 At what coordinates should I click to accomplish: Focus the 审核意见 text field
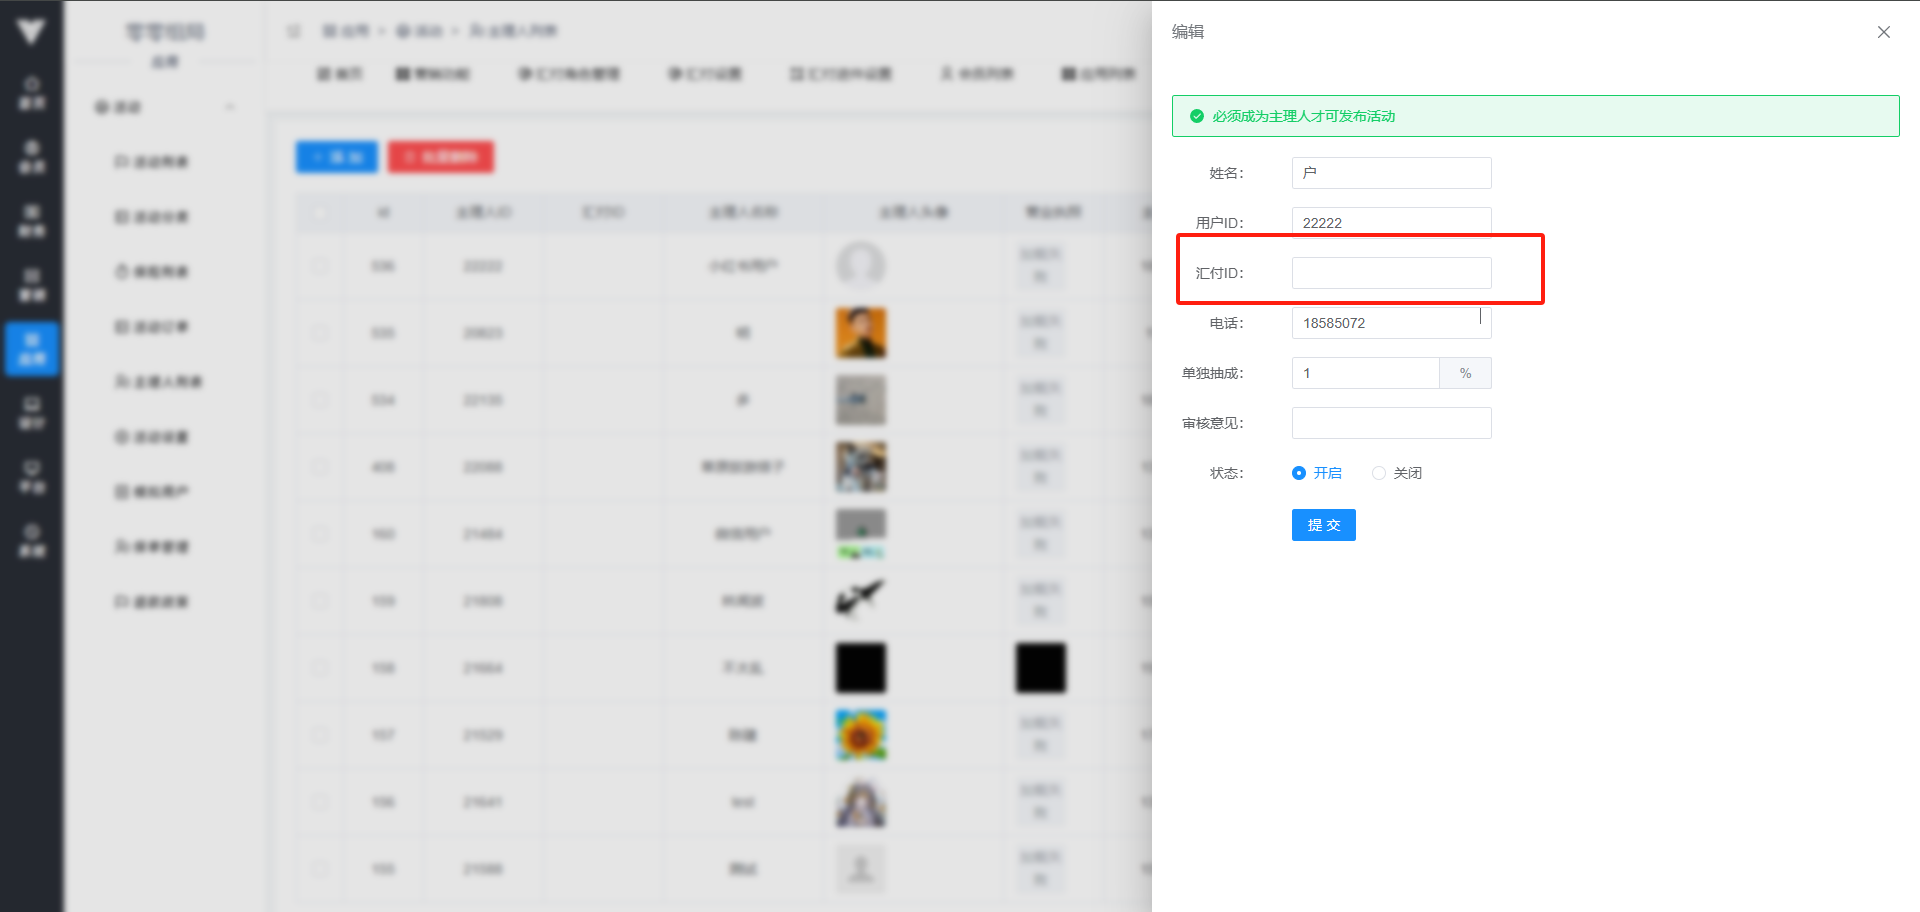click(x=1390, y=423)
